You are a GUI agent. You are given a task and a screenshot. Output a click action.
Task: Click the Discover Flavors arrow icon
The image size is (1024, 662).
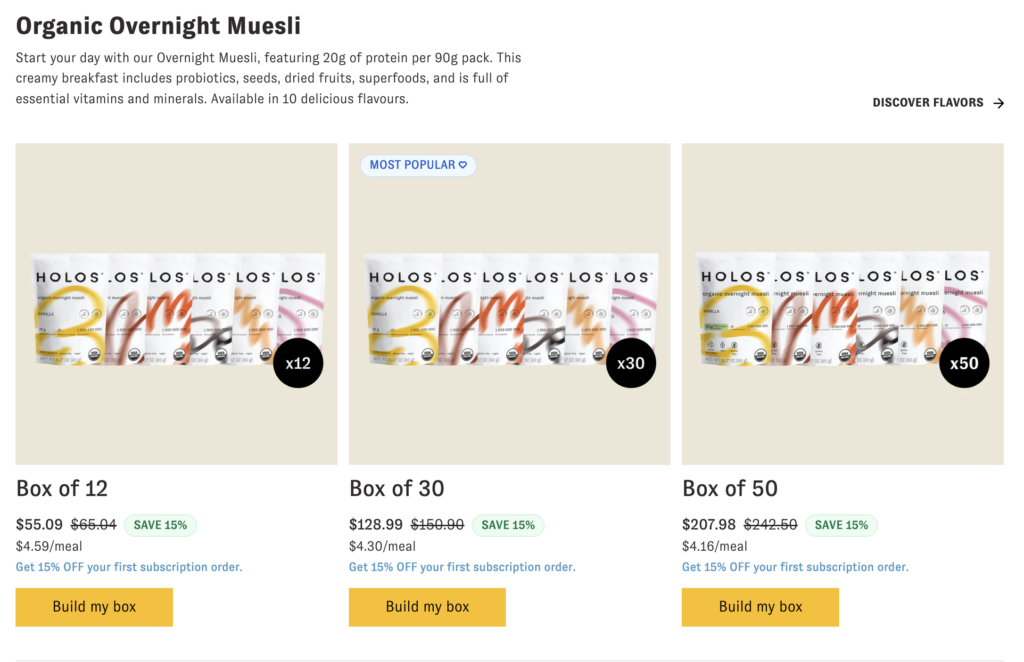click(998, 103)
